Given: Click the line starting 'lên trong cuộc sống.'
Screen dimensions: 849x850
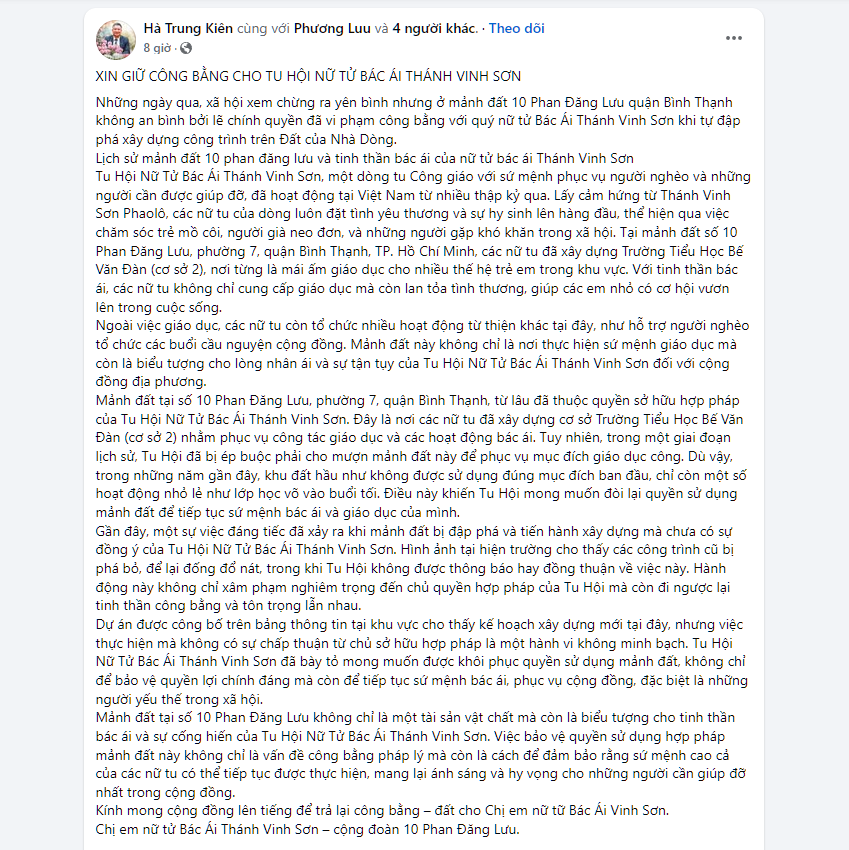Looking at the screenshot, I should pos(159,307).
